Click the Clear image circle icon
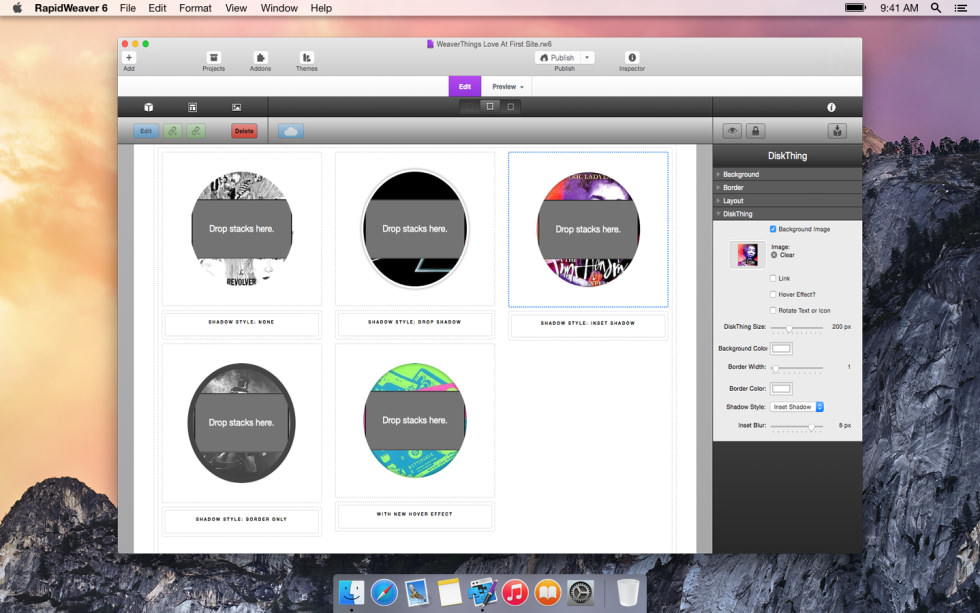980x613 pixels. tap(774, 255)
